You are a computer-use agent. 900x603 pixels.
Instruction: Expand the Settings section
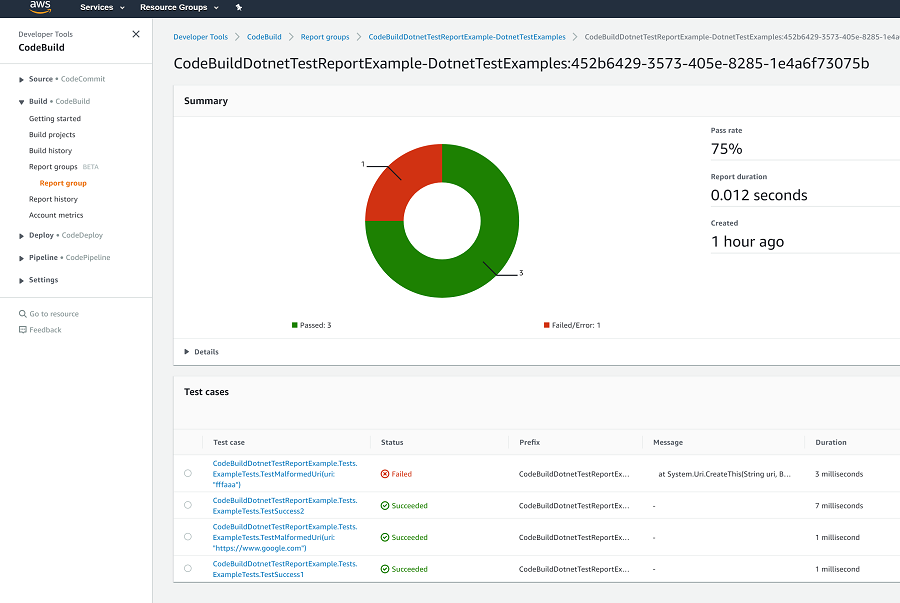pyautogui.click(x=21, y=281)
